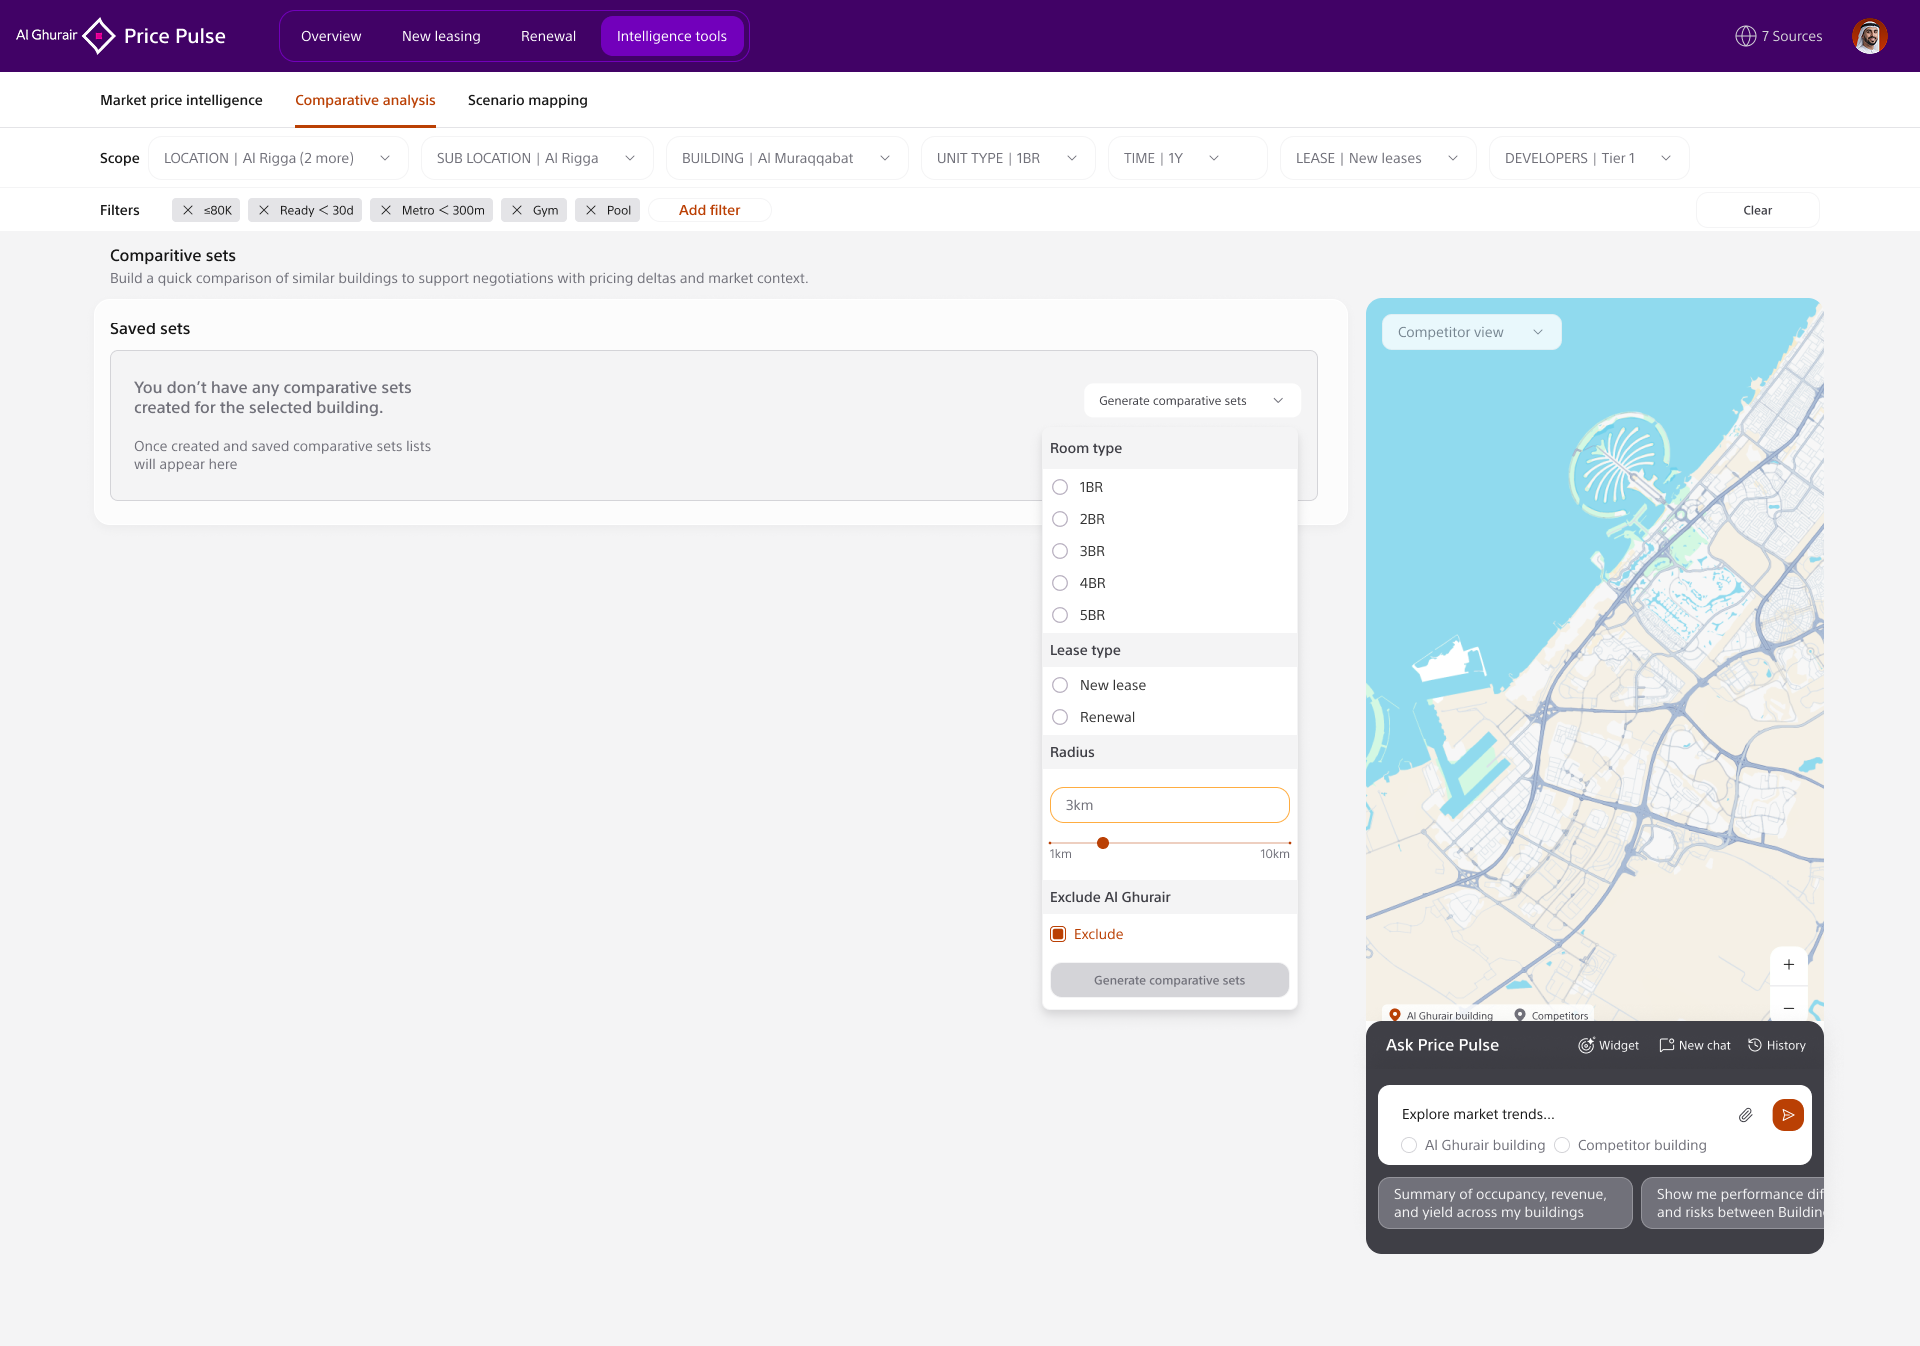Open the LEASE New leases dropdown
The height and width of the screenshot is (1346, 1920).
[x=1378, y=158]
